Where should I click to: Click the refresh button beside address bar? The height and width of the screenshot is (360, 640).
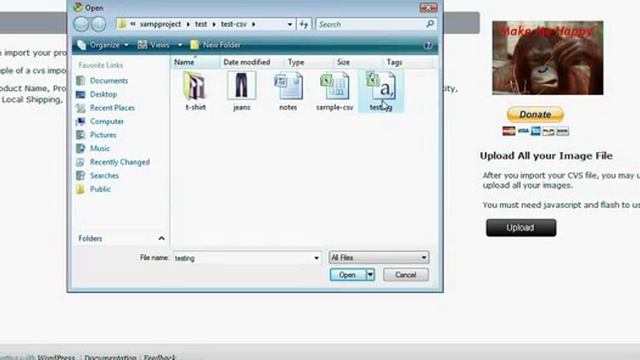pyautogui.click(x=304, y=24)
